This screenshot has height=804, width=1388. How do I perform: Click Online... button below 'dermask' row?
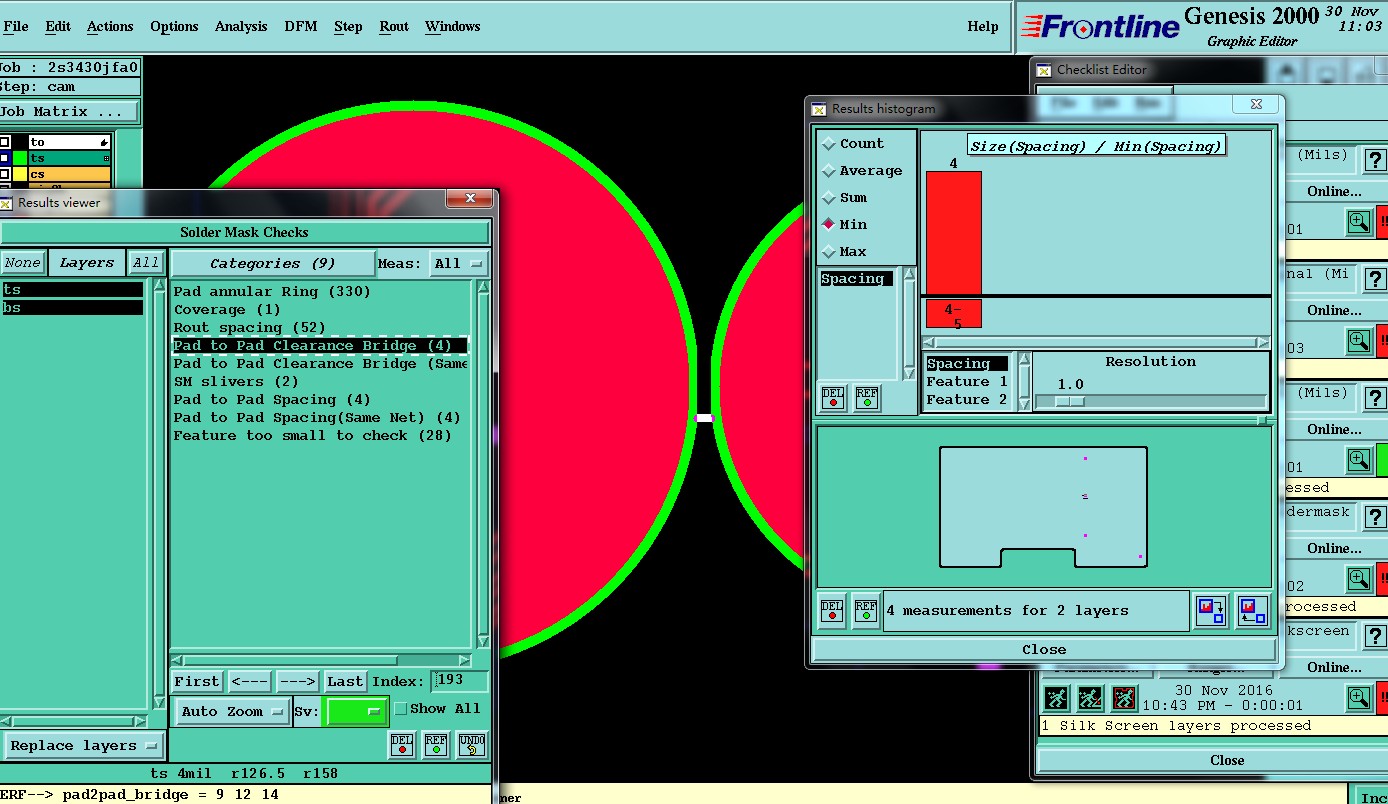pos(1334,548)
